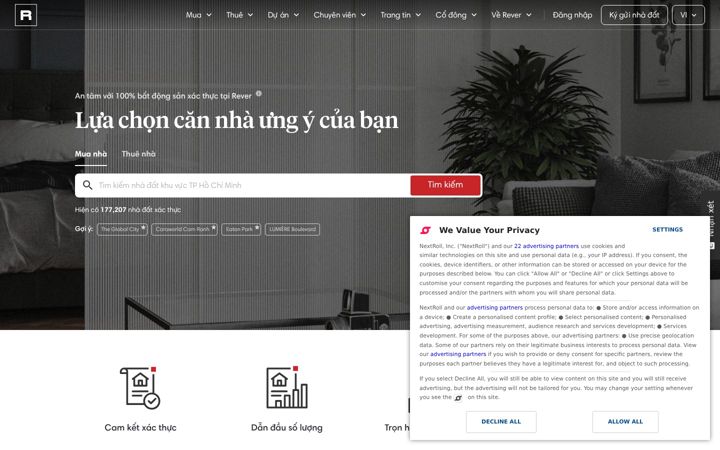Click the small NextRoll icon in text

pos(458,398)
